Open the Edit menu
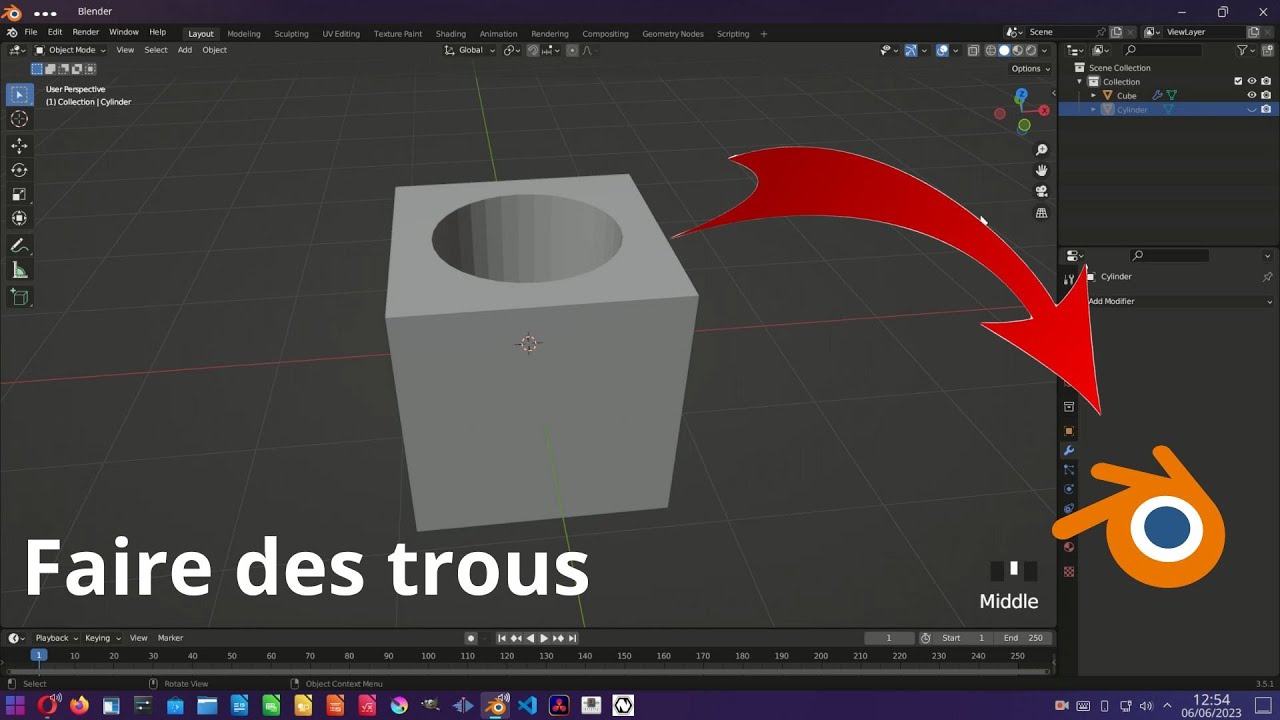This screenshot has width=1280, height=720. pos(55,32)
